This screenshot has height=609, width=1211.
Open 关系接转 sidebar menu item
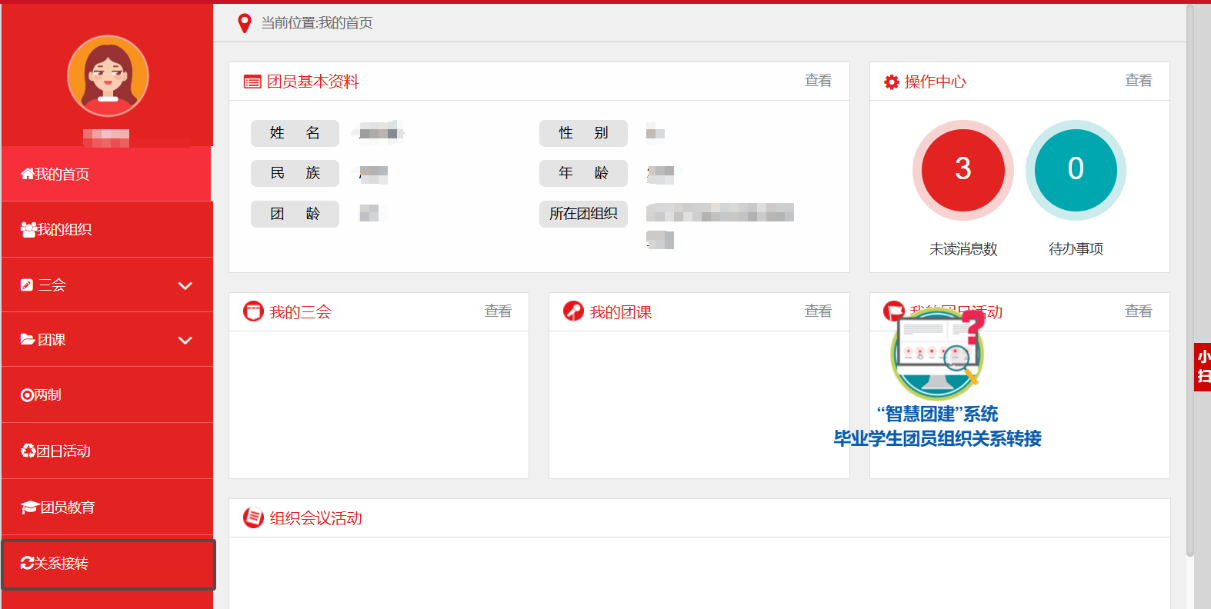(56, 564)
